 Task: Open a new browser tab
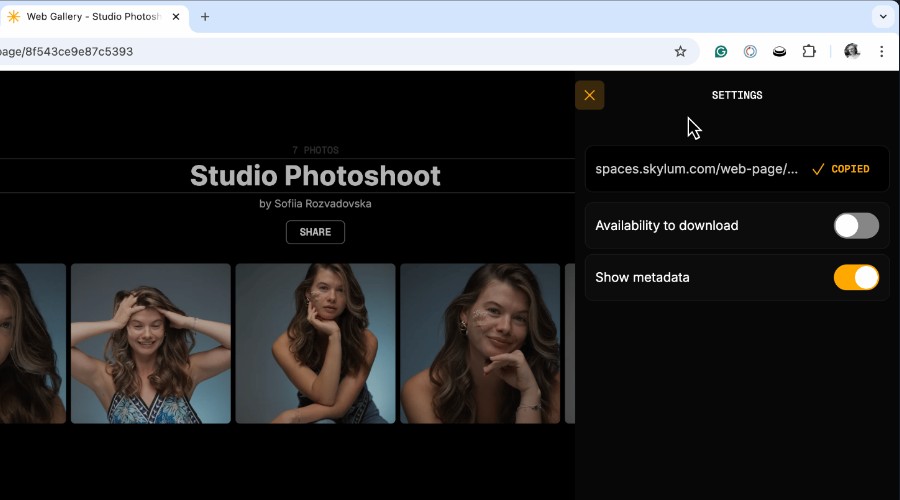pos(205,17)
